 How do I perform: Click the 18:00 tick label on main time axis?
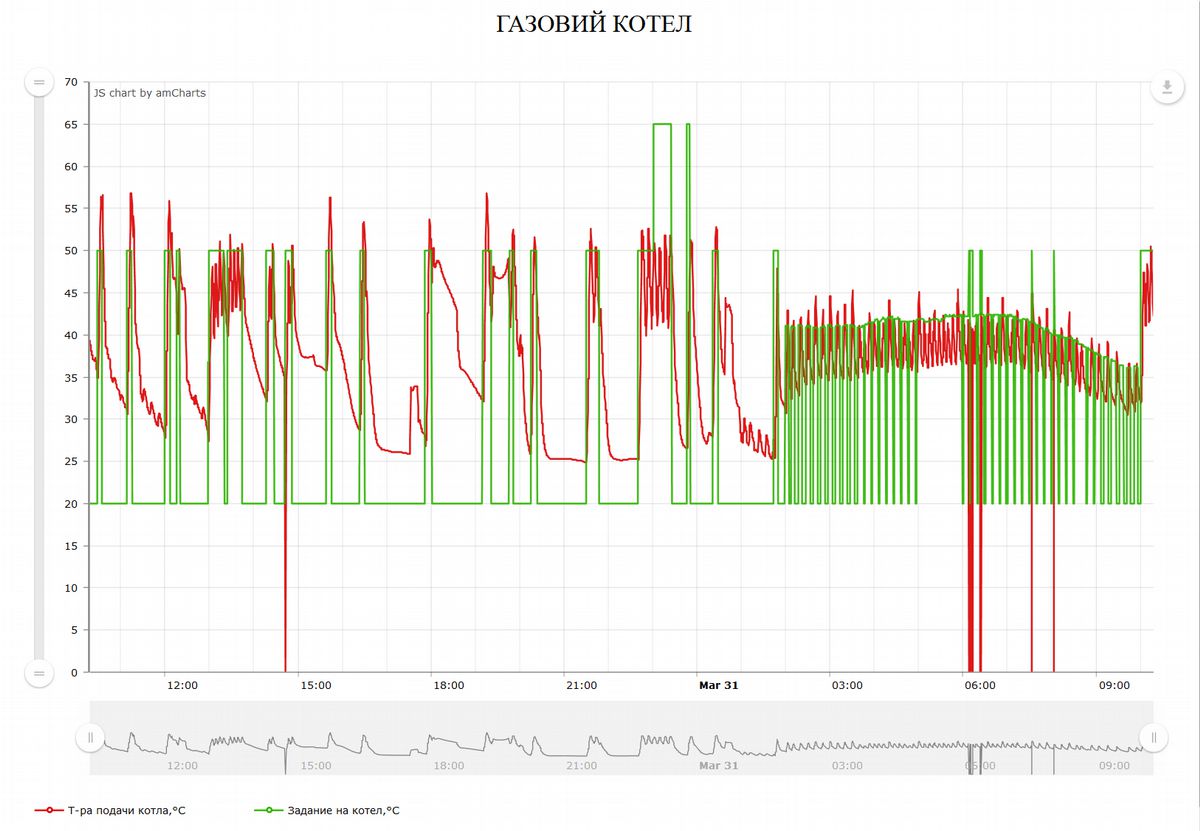448,685
